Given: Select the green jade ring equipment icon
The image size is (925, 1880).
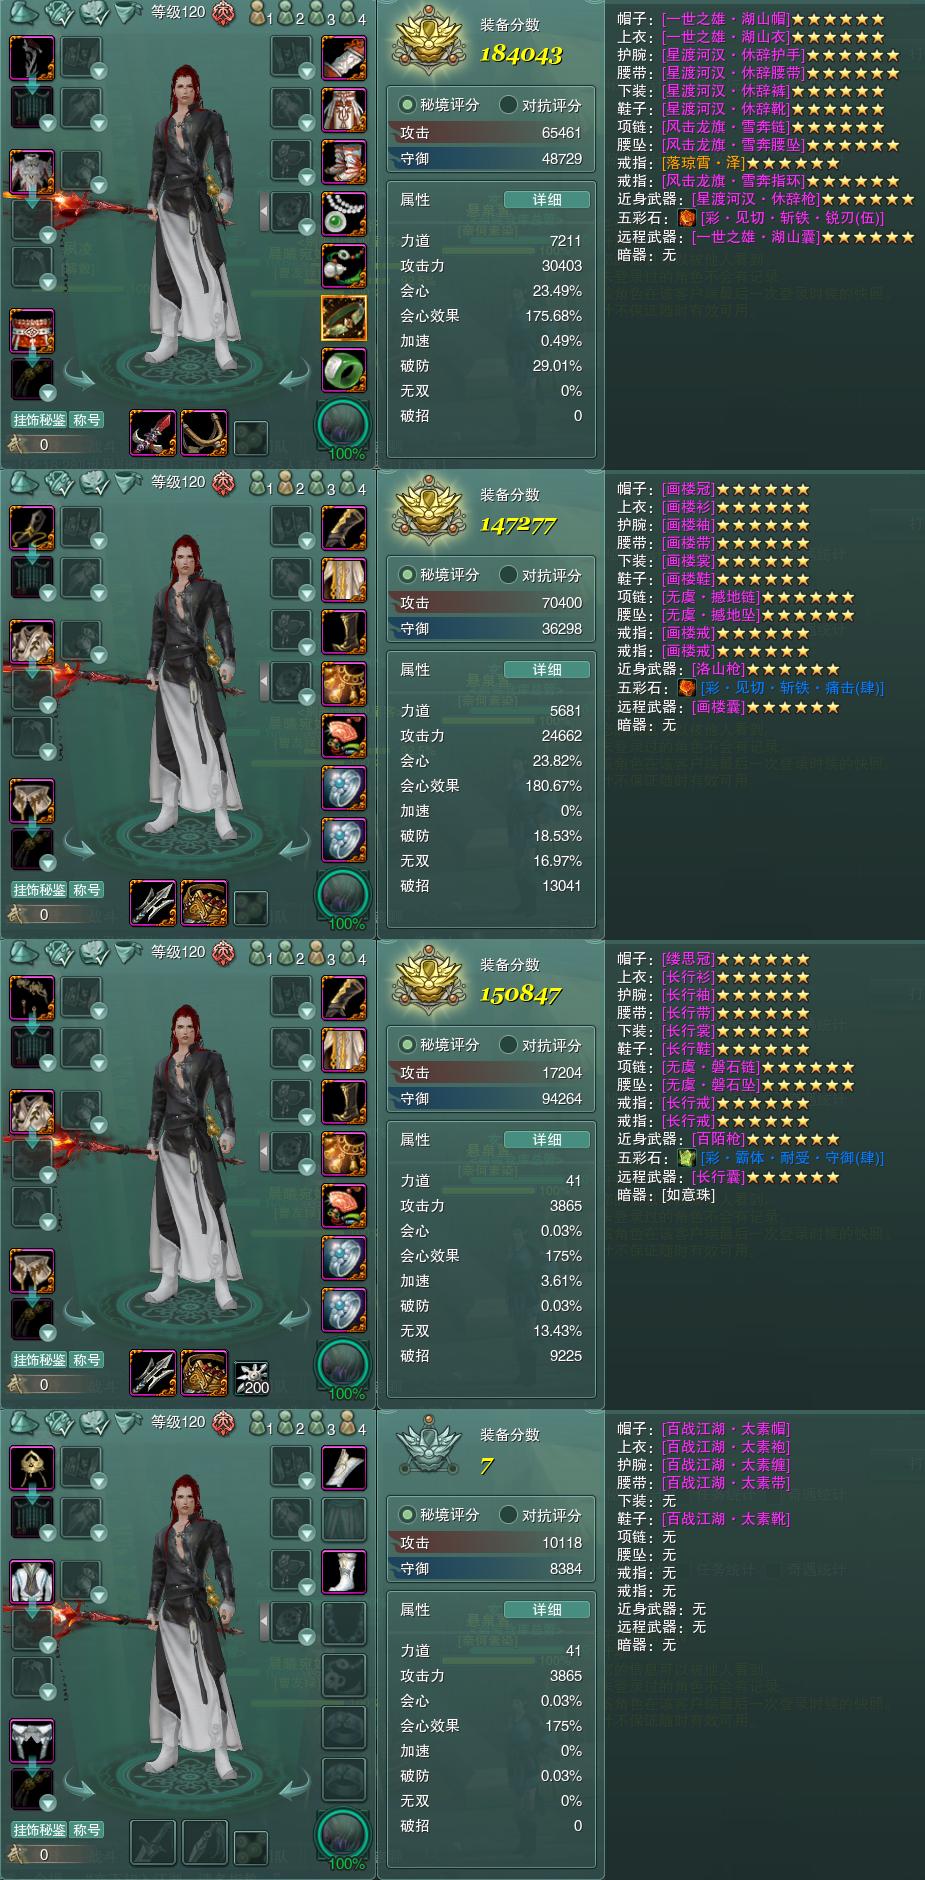Looking at the screenshot, I should pos(343,368).
